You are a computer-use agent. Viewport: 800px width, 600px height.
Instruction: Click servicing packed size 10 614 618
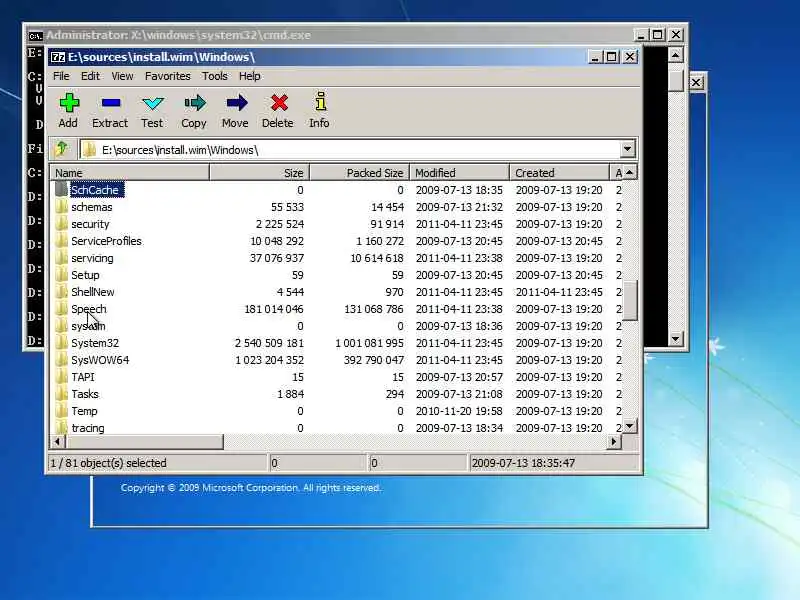[x=377, y=258]
